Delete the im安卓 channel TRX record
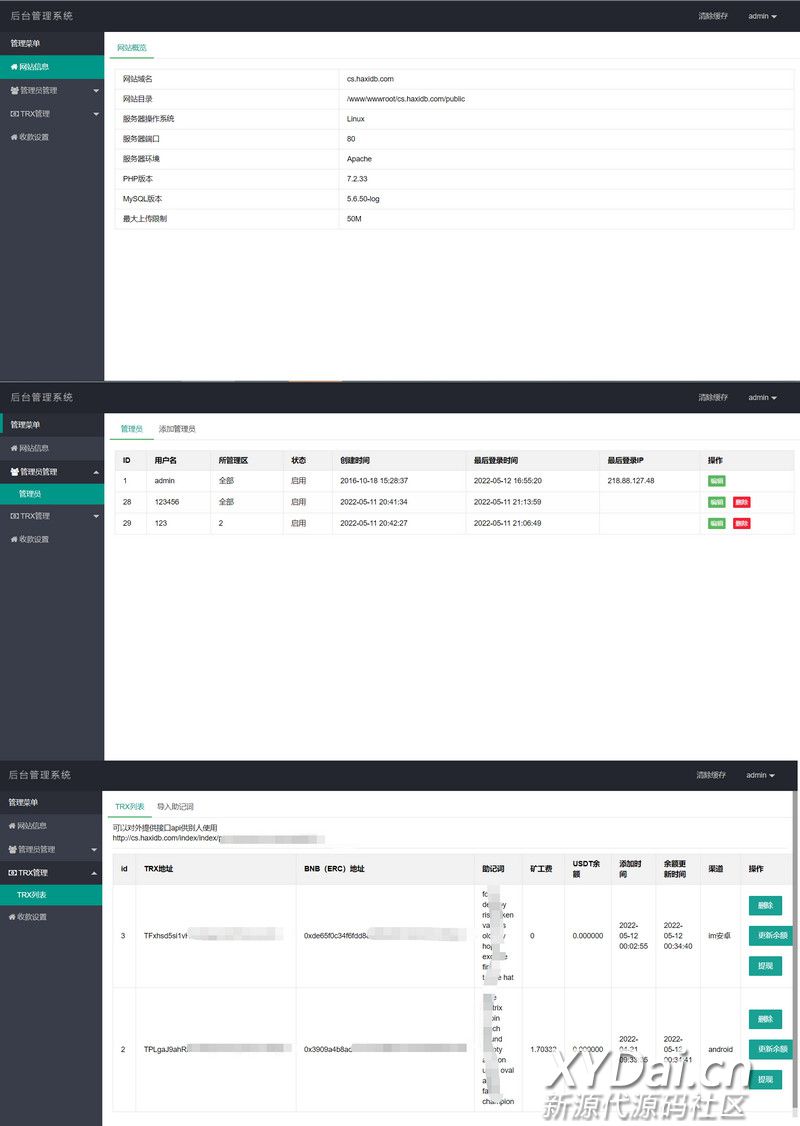The image size is (800, 1126). 765,906
